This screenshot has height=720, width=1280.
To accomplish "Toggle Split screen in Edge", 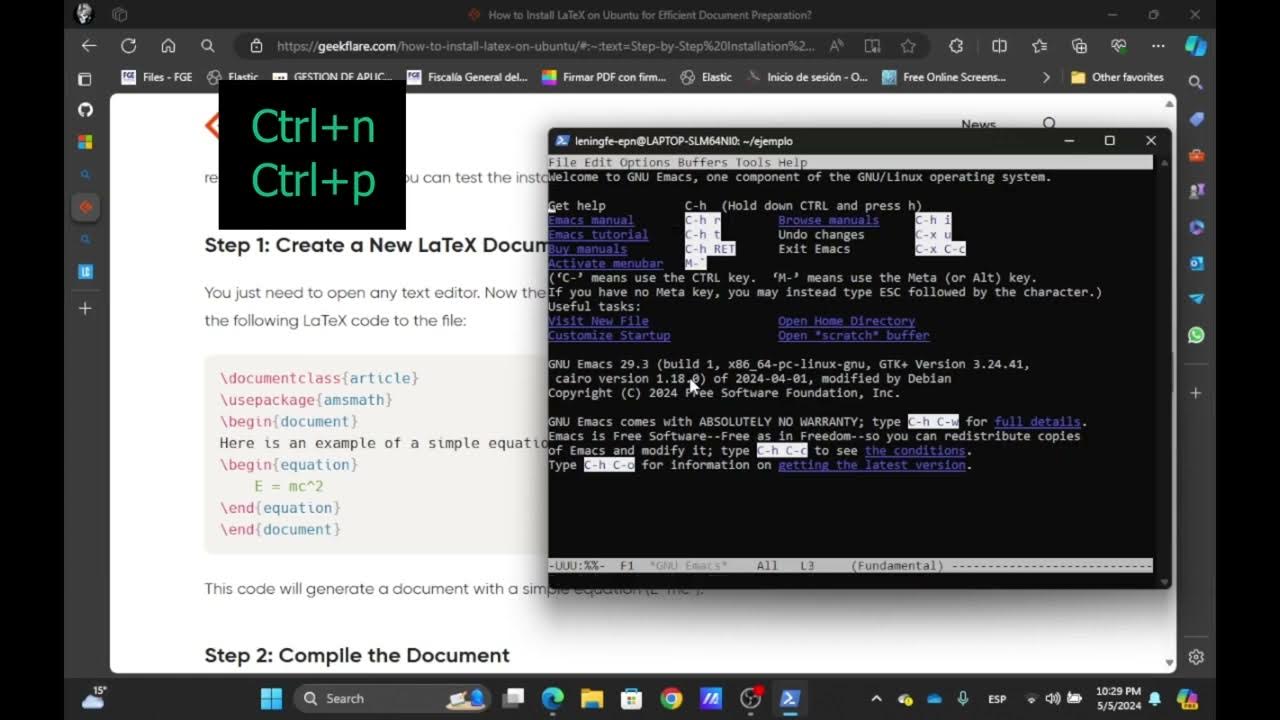I will (999, 46).
